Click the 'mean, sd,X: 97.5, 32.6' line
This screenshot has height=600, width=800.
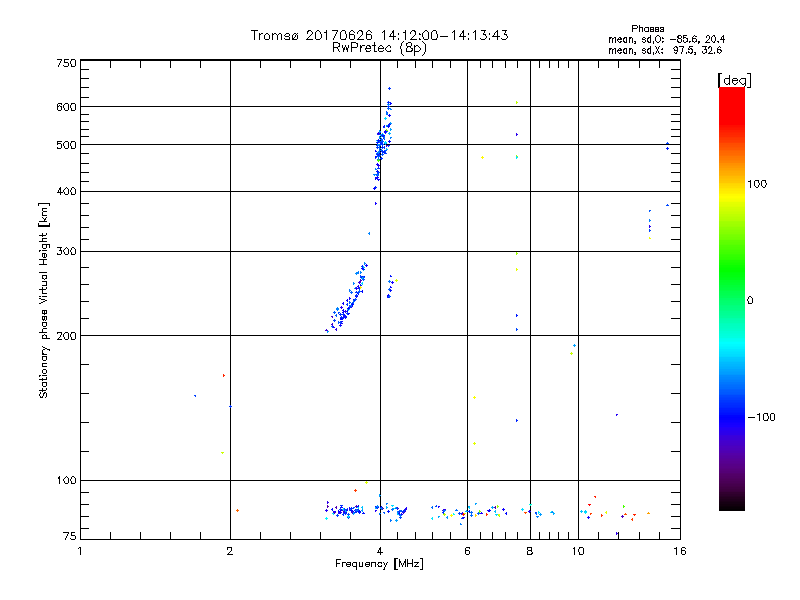click(x=665, y=50)
